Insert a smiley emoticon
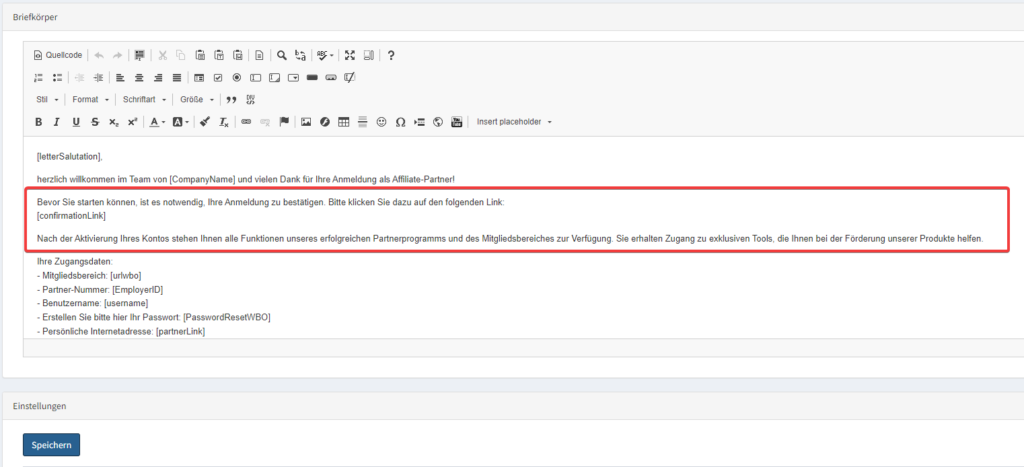Screen dimensions: 1024x467 click(x=382, y=122)
